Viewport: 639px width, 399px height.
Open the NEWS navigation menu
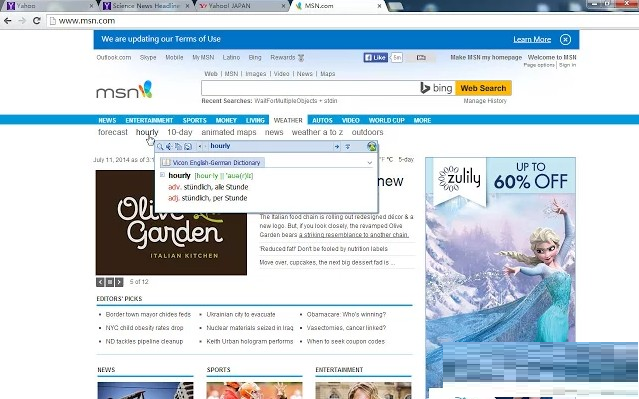click(107, 120)
